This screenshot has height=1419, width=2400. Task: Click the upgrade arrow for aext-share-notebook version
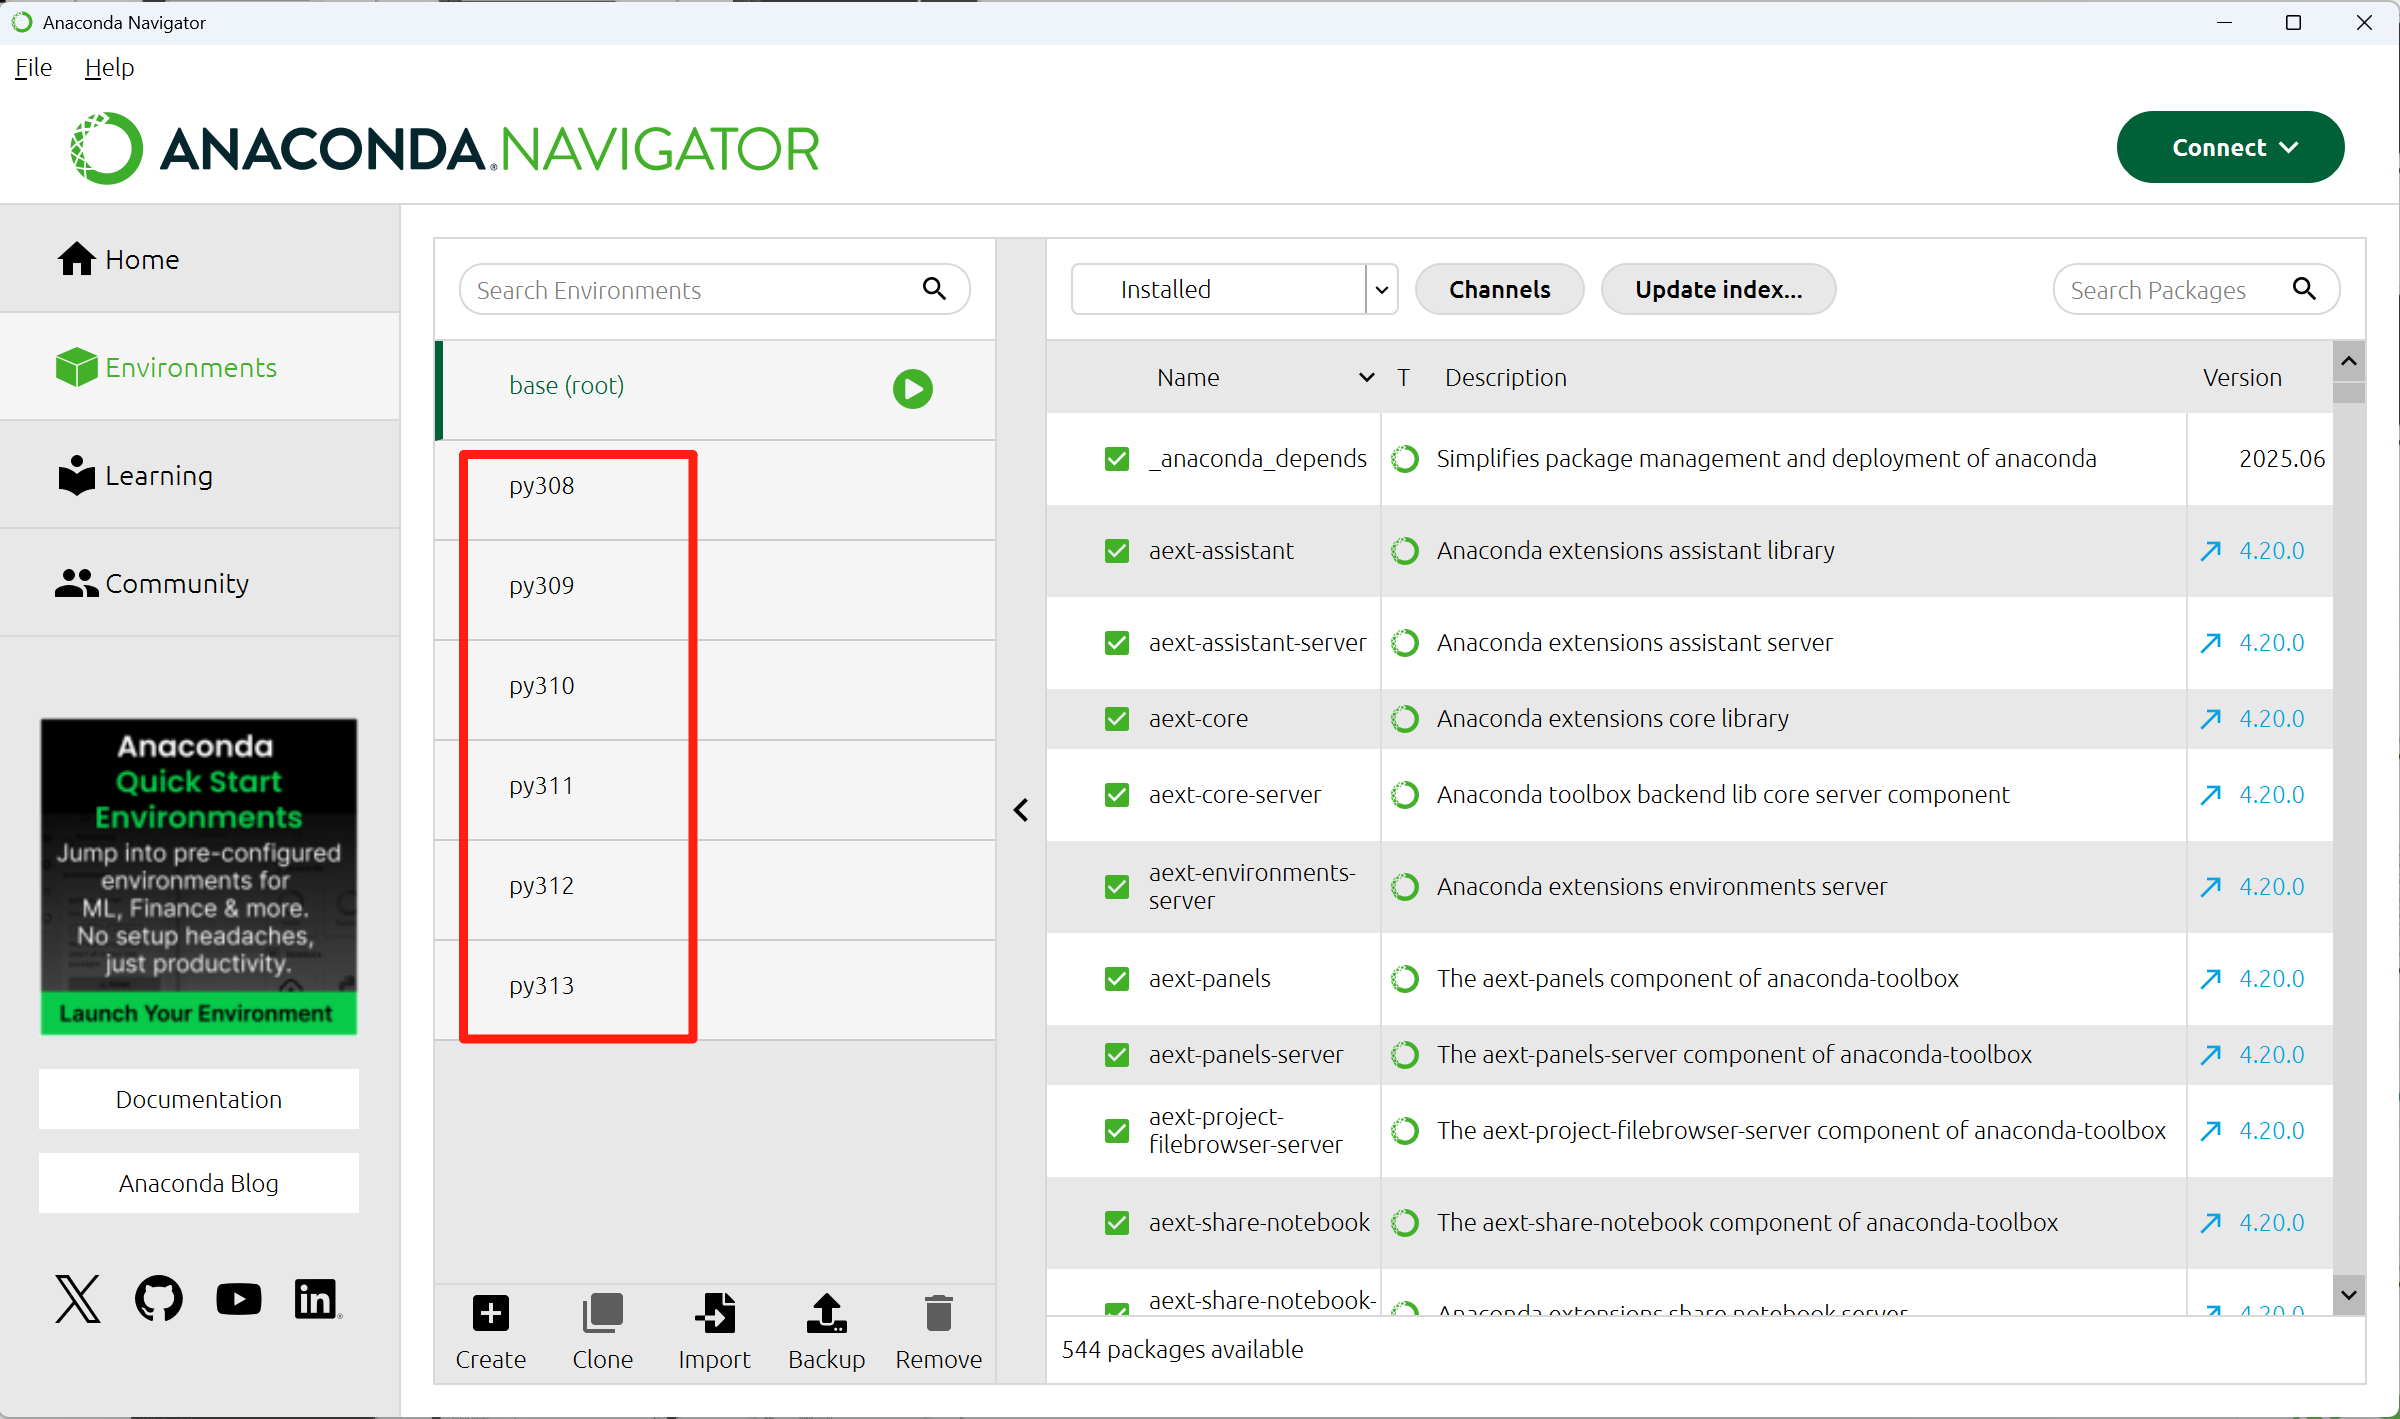point(2211,1223)
